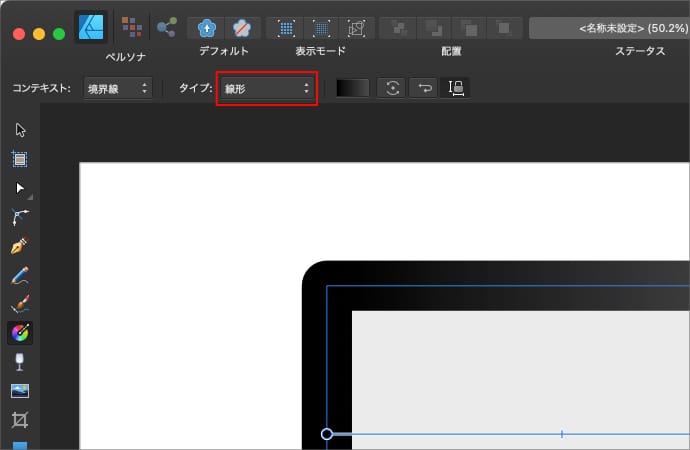The width and height of the screenshot is (690, 450).
Task: Click the gradient start handle on canvas
Action: [327, 434]
